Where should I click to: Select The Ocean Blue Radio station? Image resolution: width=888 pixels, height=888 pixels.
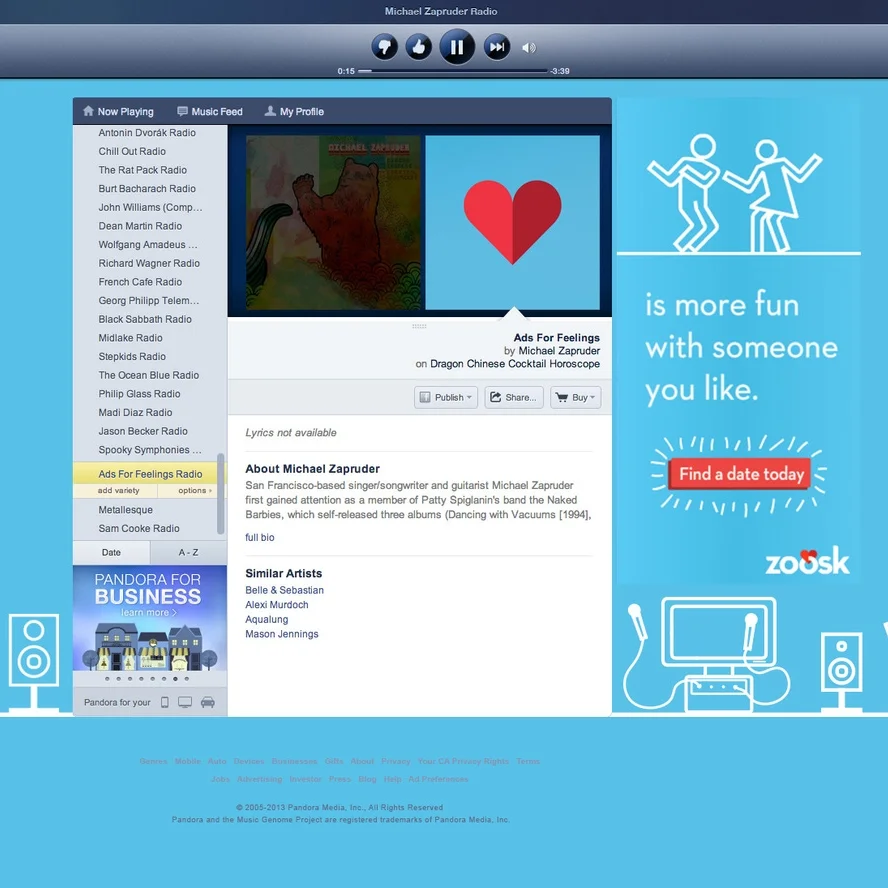click(x=149, y=375)
